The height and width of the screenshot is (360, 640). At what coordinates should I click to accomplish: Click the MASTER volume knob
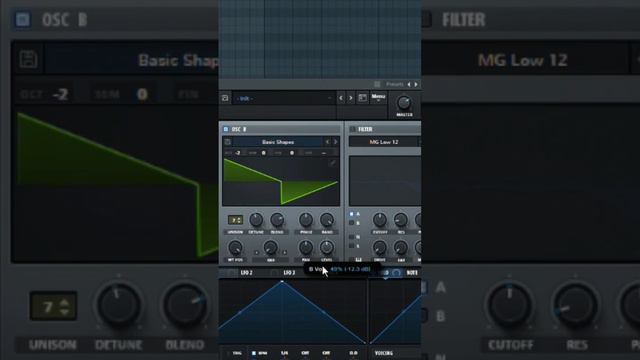404,102
